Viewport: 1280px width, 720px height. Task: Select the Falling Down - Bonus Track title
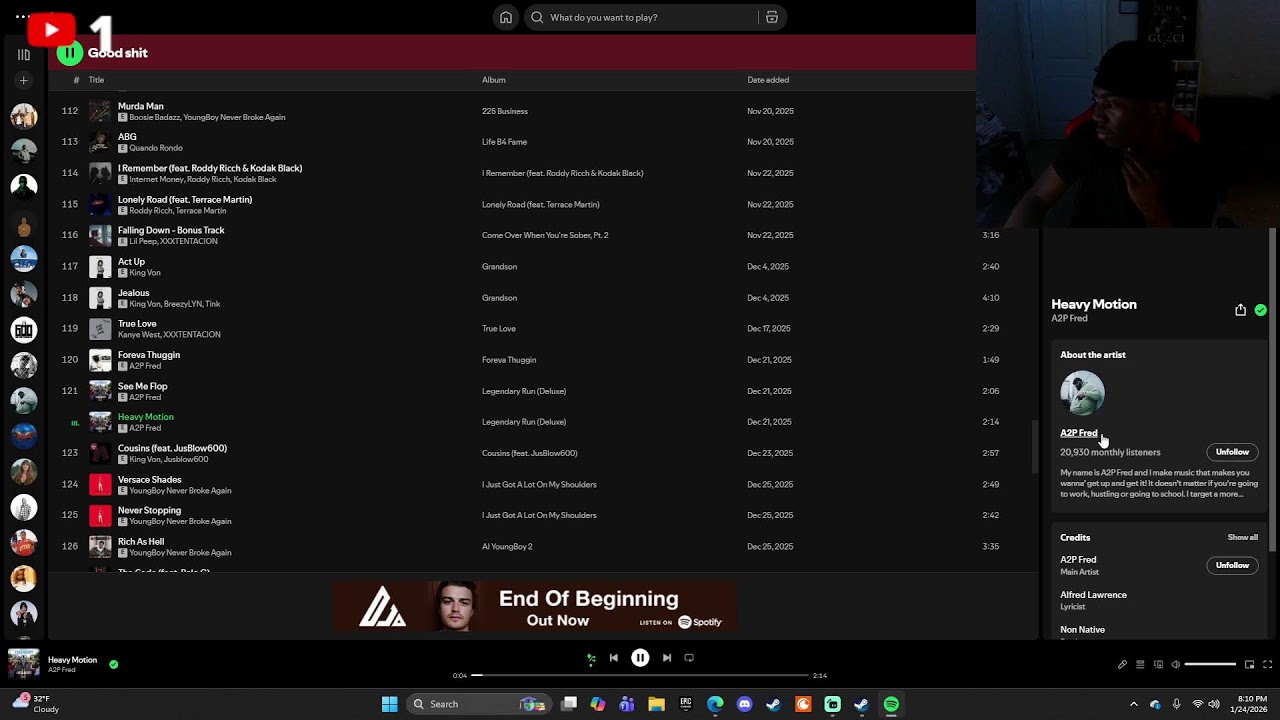pos(171,230)
